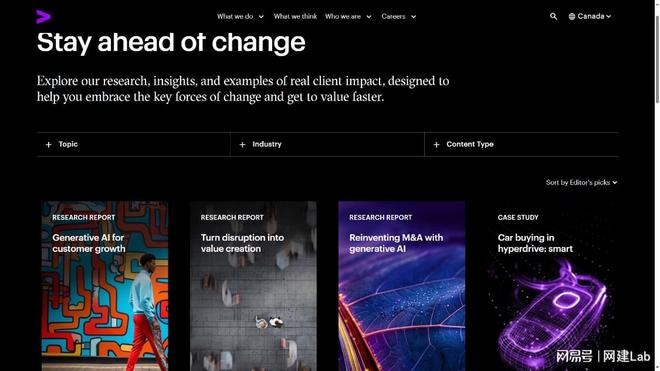Go to What we think
Viewport: 660px width, 371px height.
tap(295, 16)
